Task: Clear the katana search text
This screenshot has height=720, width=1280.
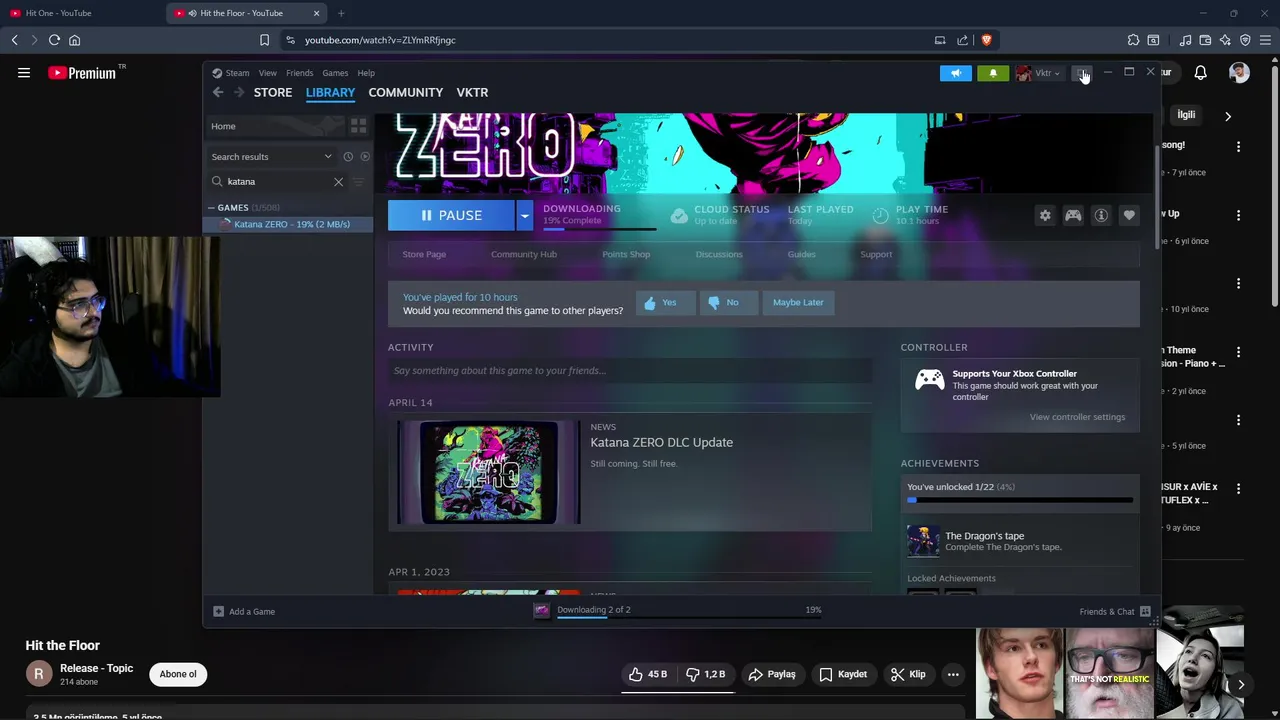Action: point(338,182)
